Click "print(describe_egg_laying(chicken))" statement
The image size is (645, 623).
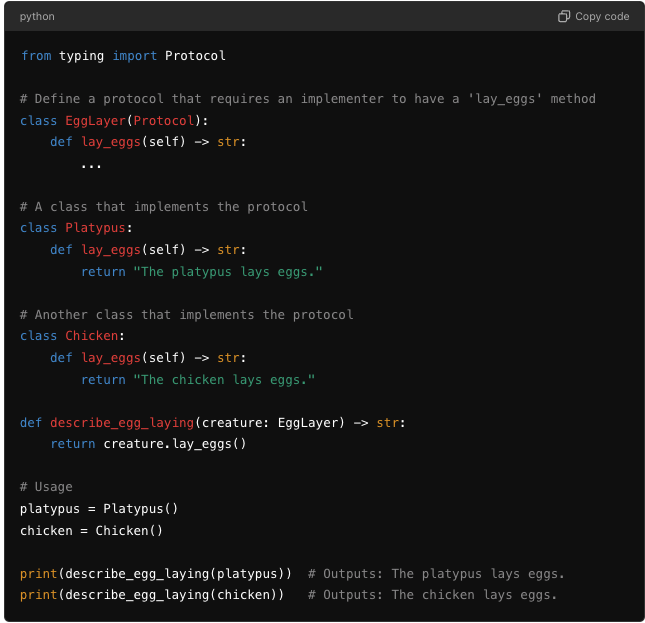[x=152, y=595]
